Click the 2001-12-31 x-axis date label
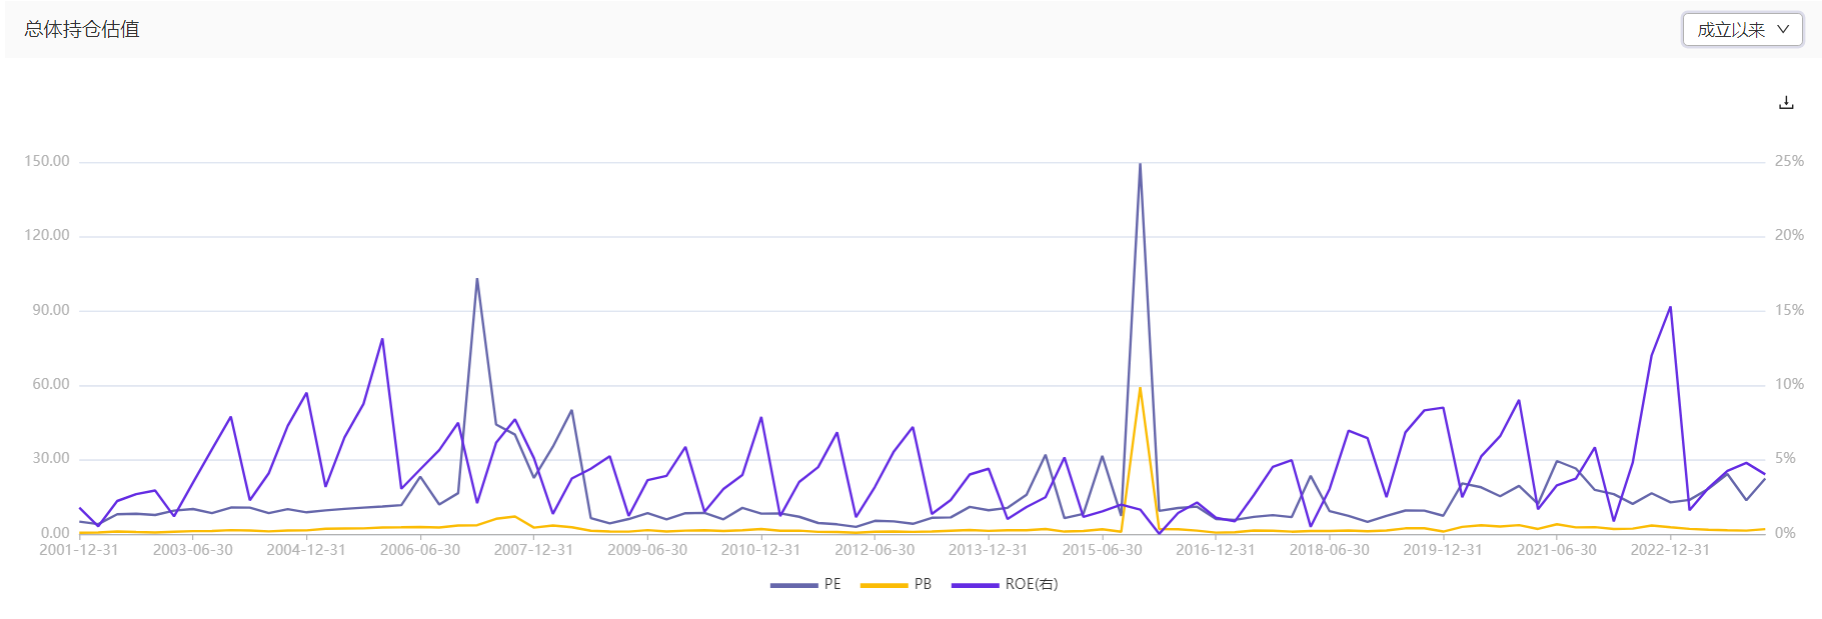1822x619 pixels. (x=79, y=550)
